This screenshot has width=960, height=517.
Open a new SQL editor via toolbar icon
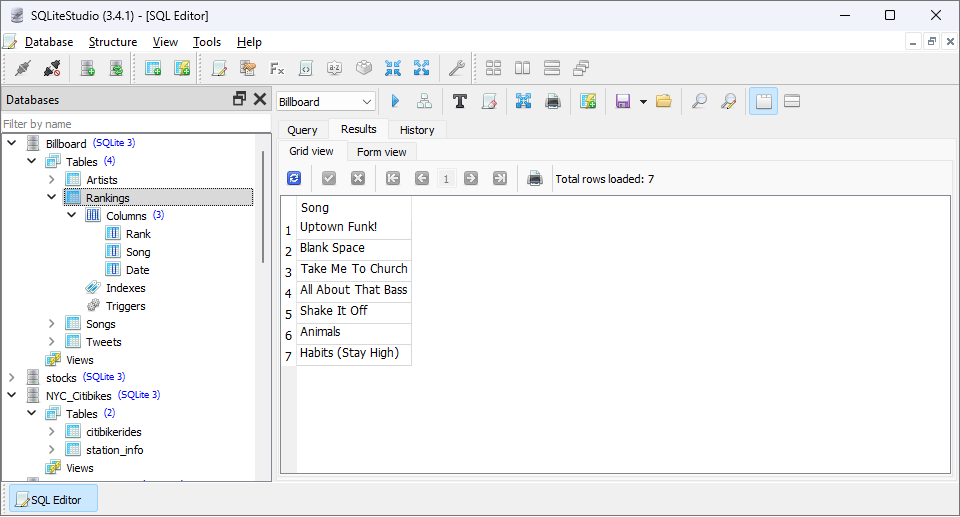point(219,68)
